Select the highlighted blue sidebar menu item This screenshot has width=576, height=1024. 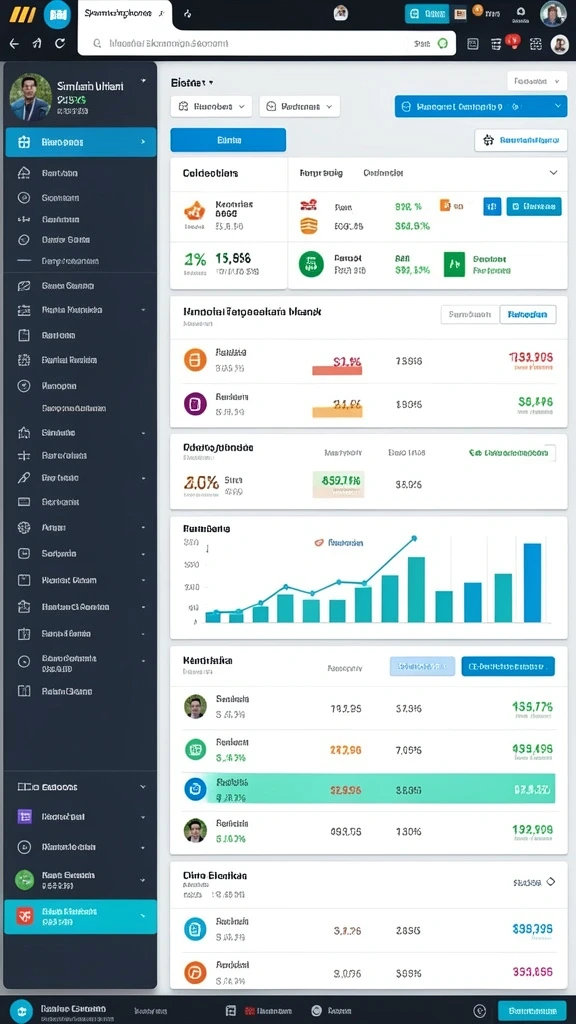pos(81,142)
